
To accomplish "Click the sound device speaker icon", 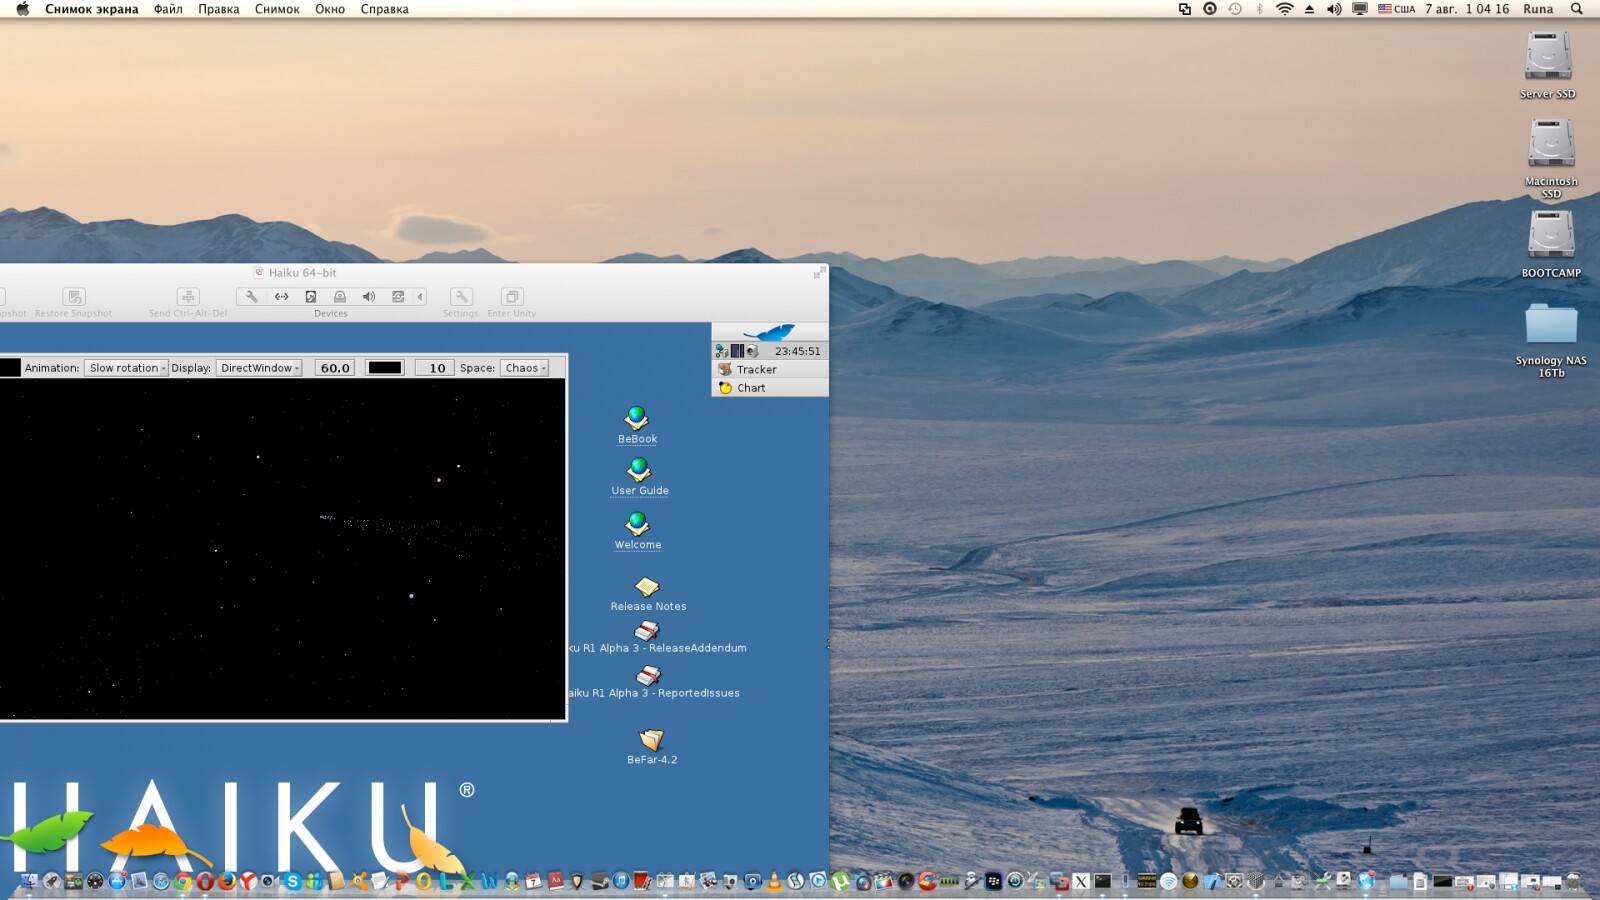I will click(x=369, y=297).
